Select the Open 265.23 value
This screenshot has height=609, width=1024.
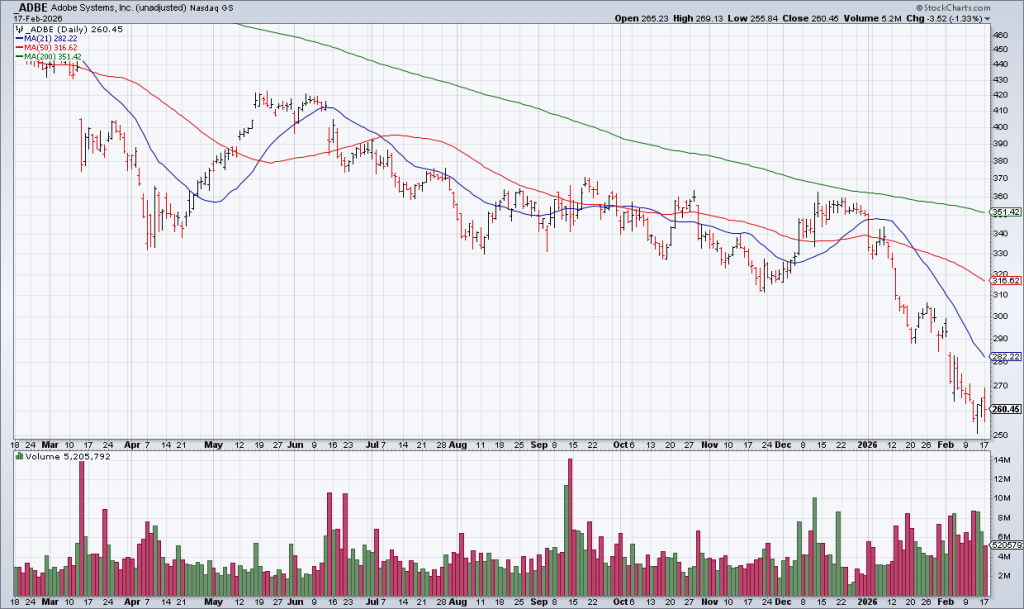coord(641,18)
